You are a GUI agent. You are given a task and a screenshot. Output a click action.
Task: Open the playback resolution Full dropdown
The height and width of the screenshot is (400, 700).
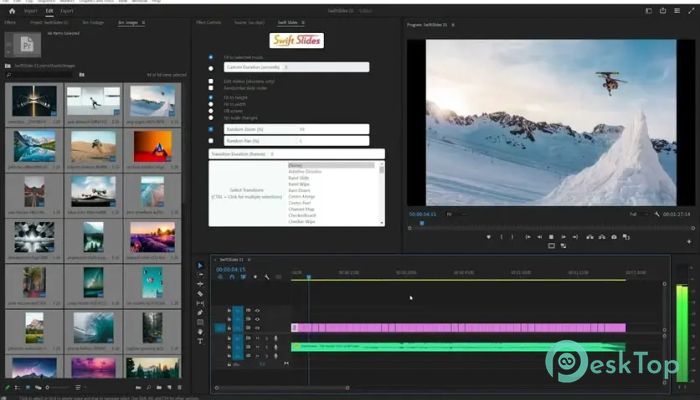pyautogui.click(x=638, y=214)
